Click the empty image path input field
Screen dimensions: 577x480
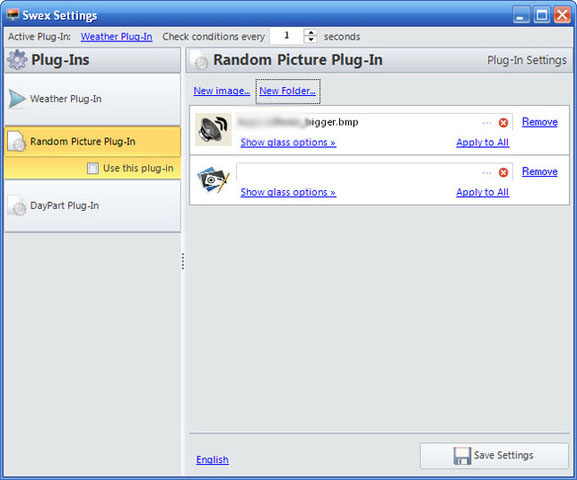point(357,172)
